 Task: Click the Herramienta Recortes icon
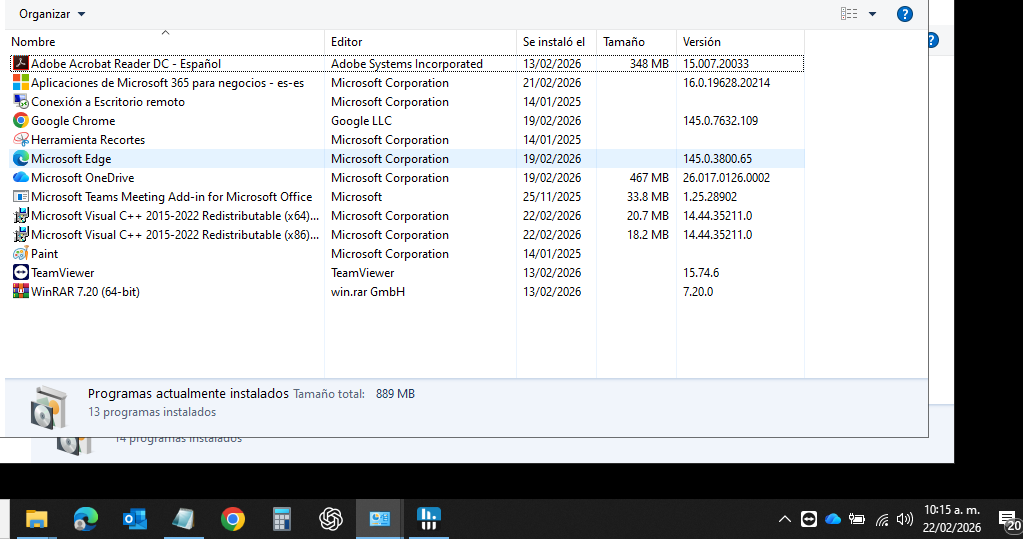pos(20,140)
